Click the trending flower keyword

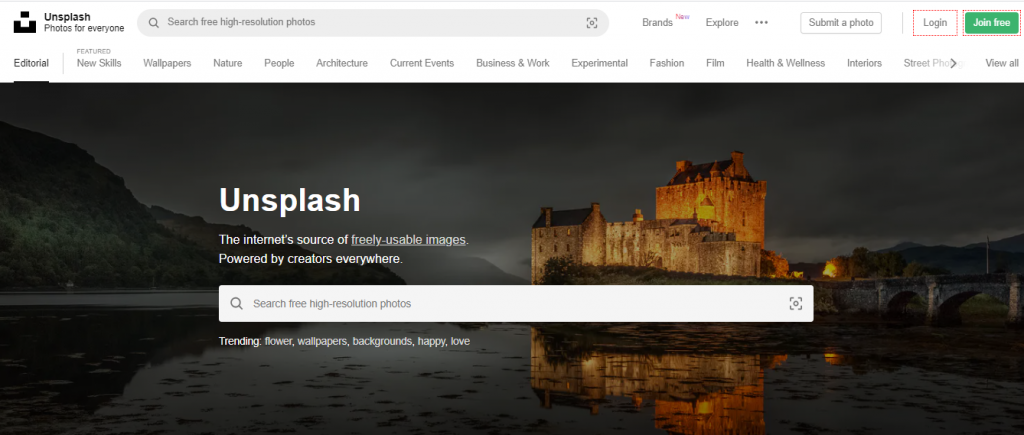click(x=277, y=341)
